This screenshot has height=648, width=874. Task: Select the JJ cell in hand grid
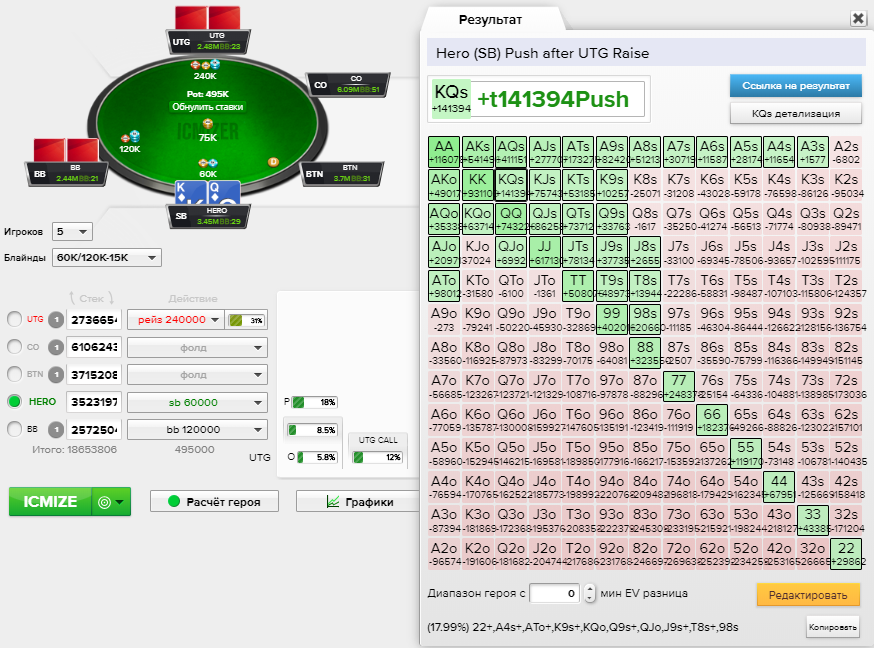coord(545,252)
